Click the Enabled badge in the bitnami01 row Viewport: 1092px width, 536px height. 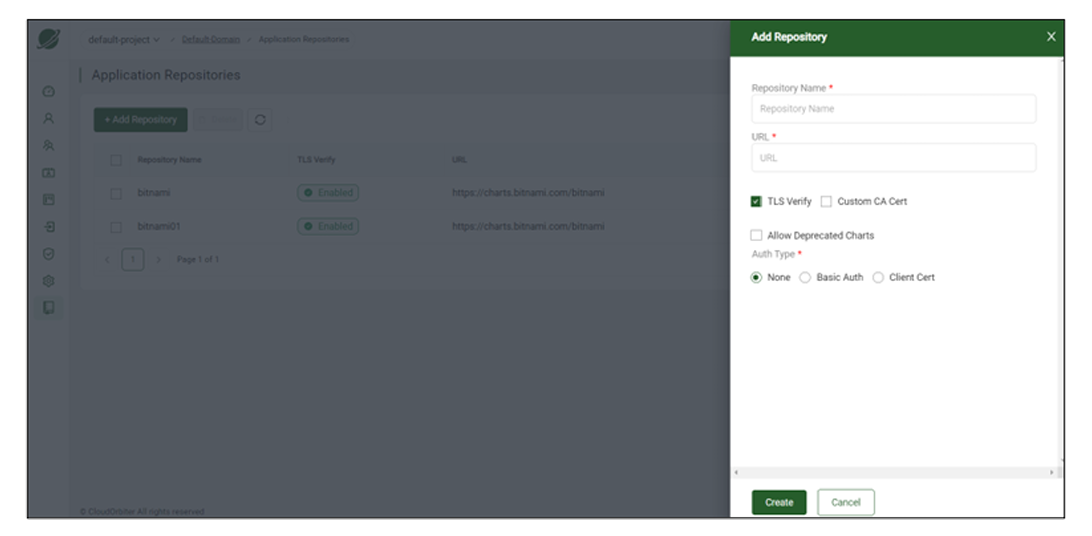(328, 226)
